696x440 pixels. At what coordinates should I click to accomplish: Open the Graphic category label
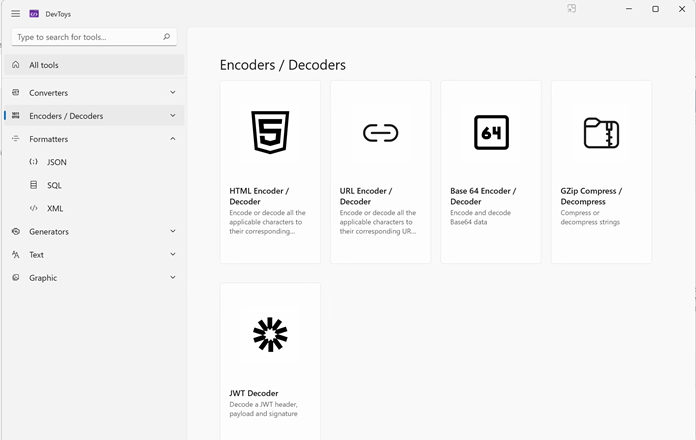point(43,278)
